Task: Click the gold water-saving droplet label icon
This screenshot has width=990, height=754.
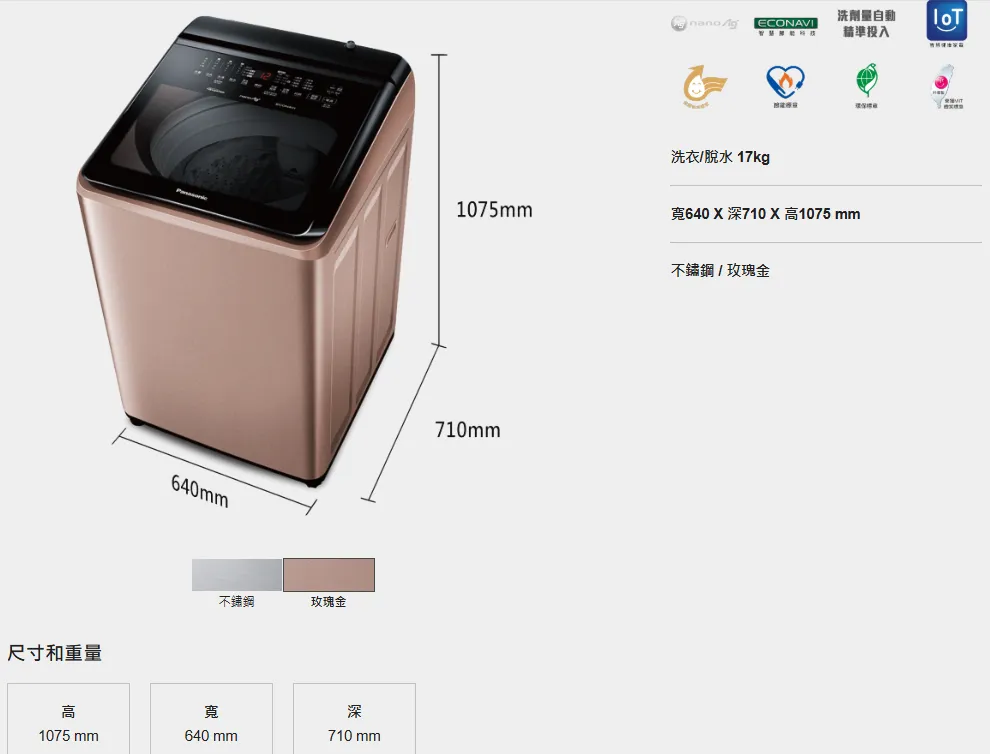Action: (x=704, y=85)
